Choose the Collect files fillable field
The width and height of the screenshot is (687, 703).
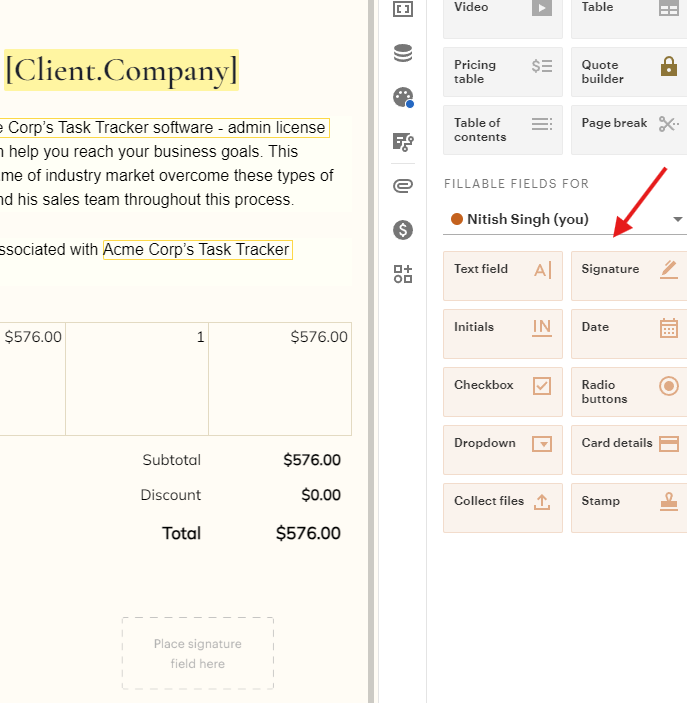(x=503, y=508)
